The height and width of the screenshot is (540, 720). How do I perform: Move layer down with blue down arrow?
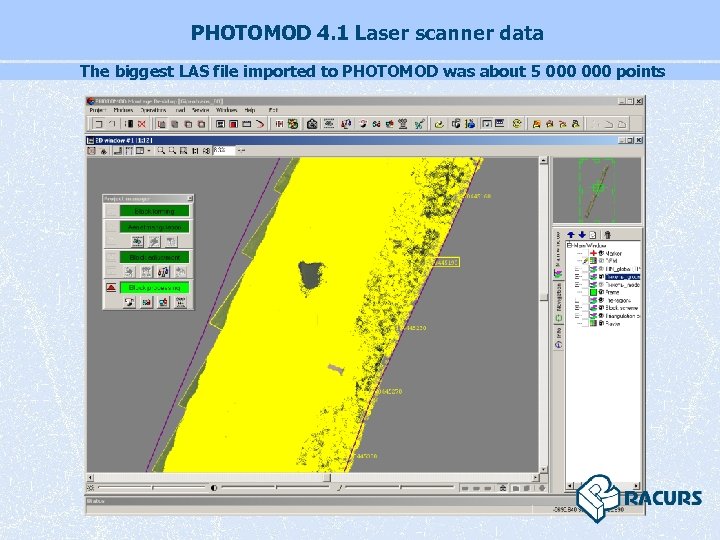[582, 235]
